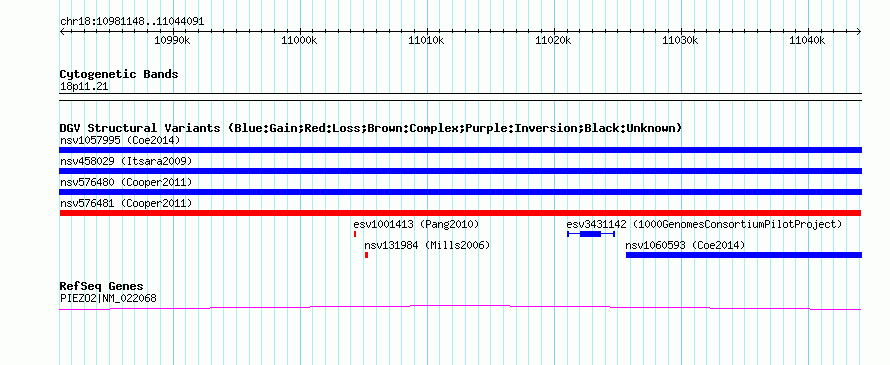Viewport: 890px width, 365px height.
Task: Click the 11020k ruler tick label
Action: (554, 40)
